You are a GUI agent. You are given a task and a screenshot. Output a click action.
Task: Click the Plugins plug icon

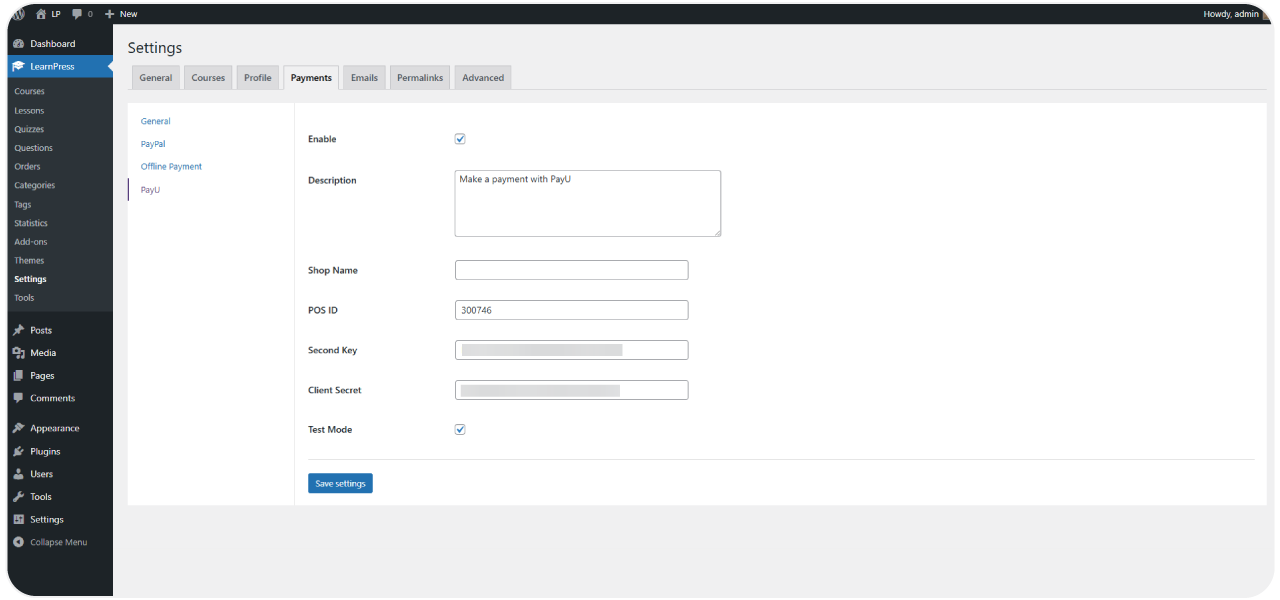19,451
